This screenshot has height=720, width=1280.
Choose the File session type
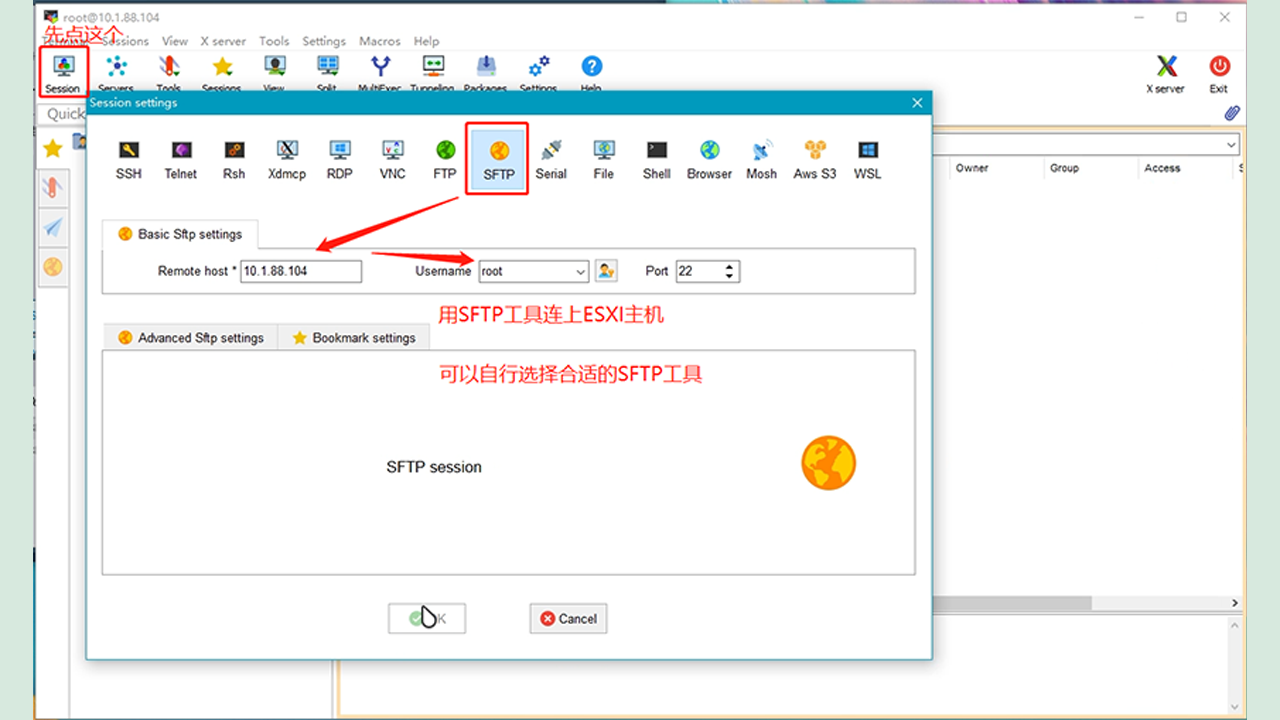(604, 160)
